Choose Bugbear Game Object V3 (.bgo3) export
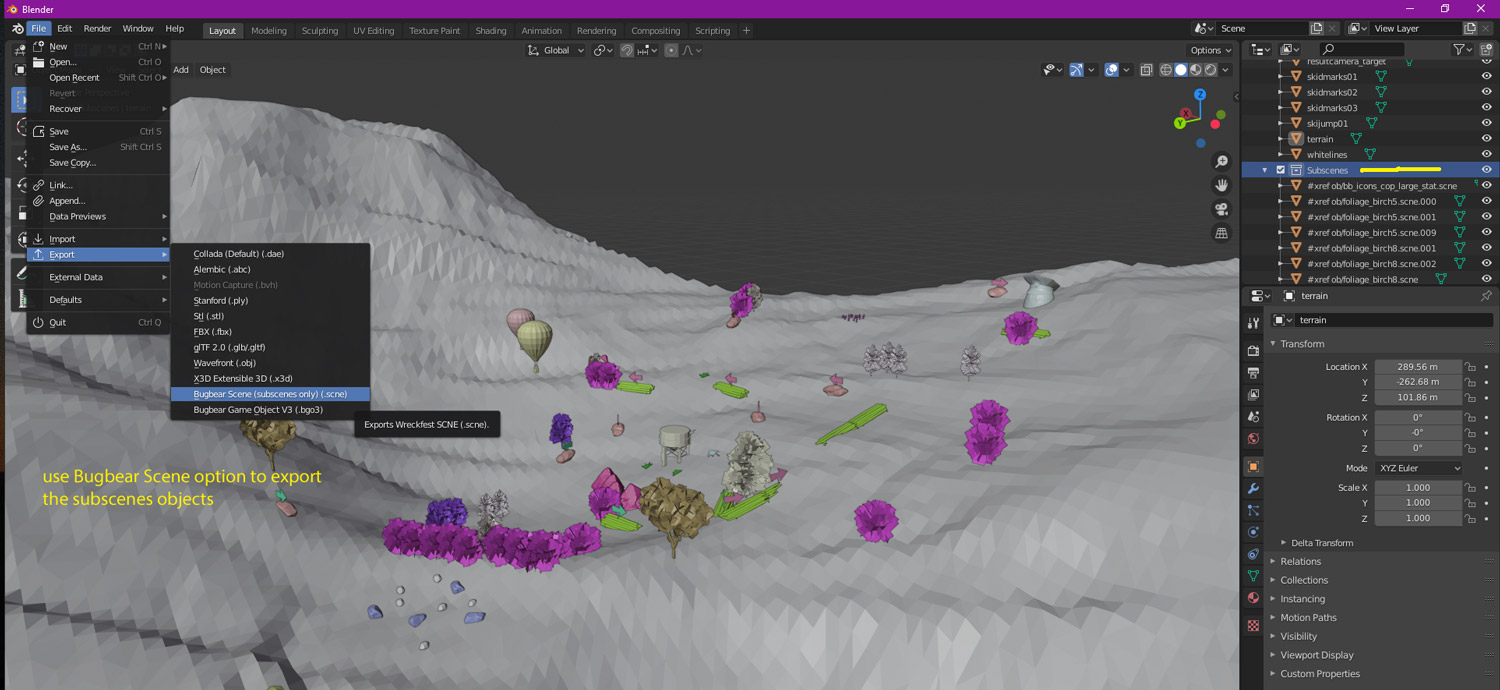Screen dimensions: 1500x690 tap(270, 410)
